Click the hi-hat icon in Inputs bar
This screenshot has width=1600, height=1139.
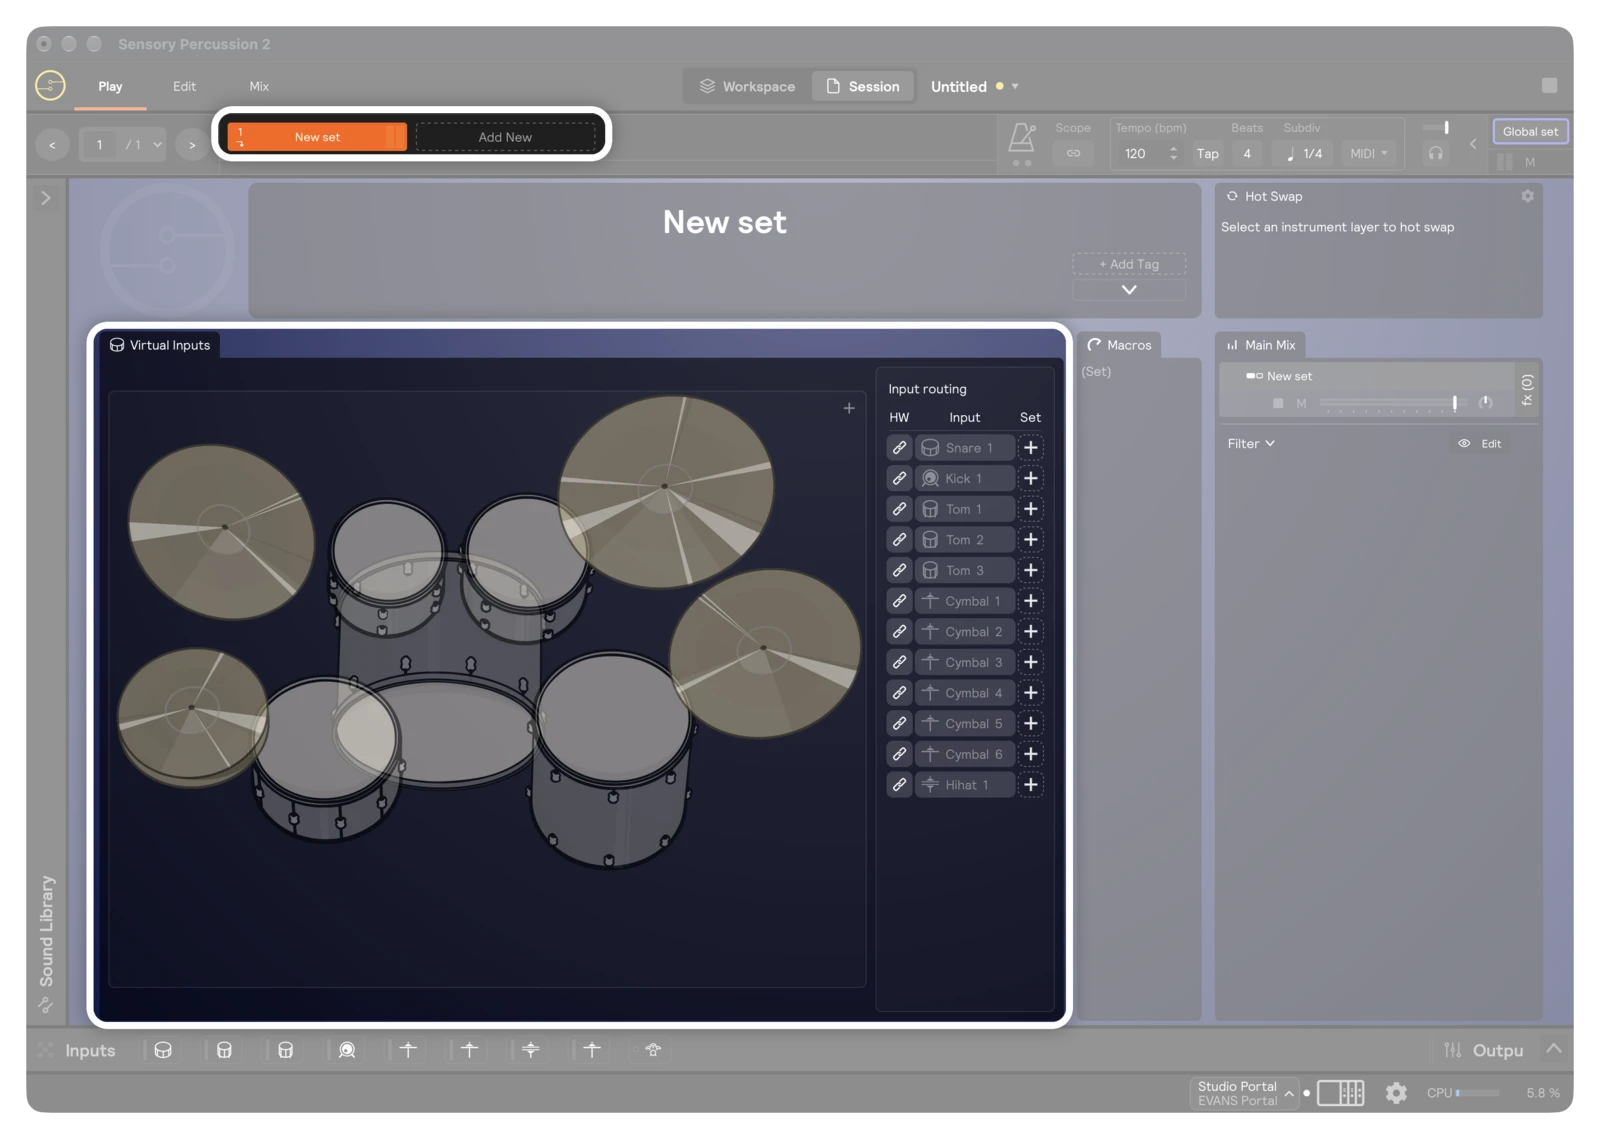(531, 1050)
